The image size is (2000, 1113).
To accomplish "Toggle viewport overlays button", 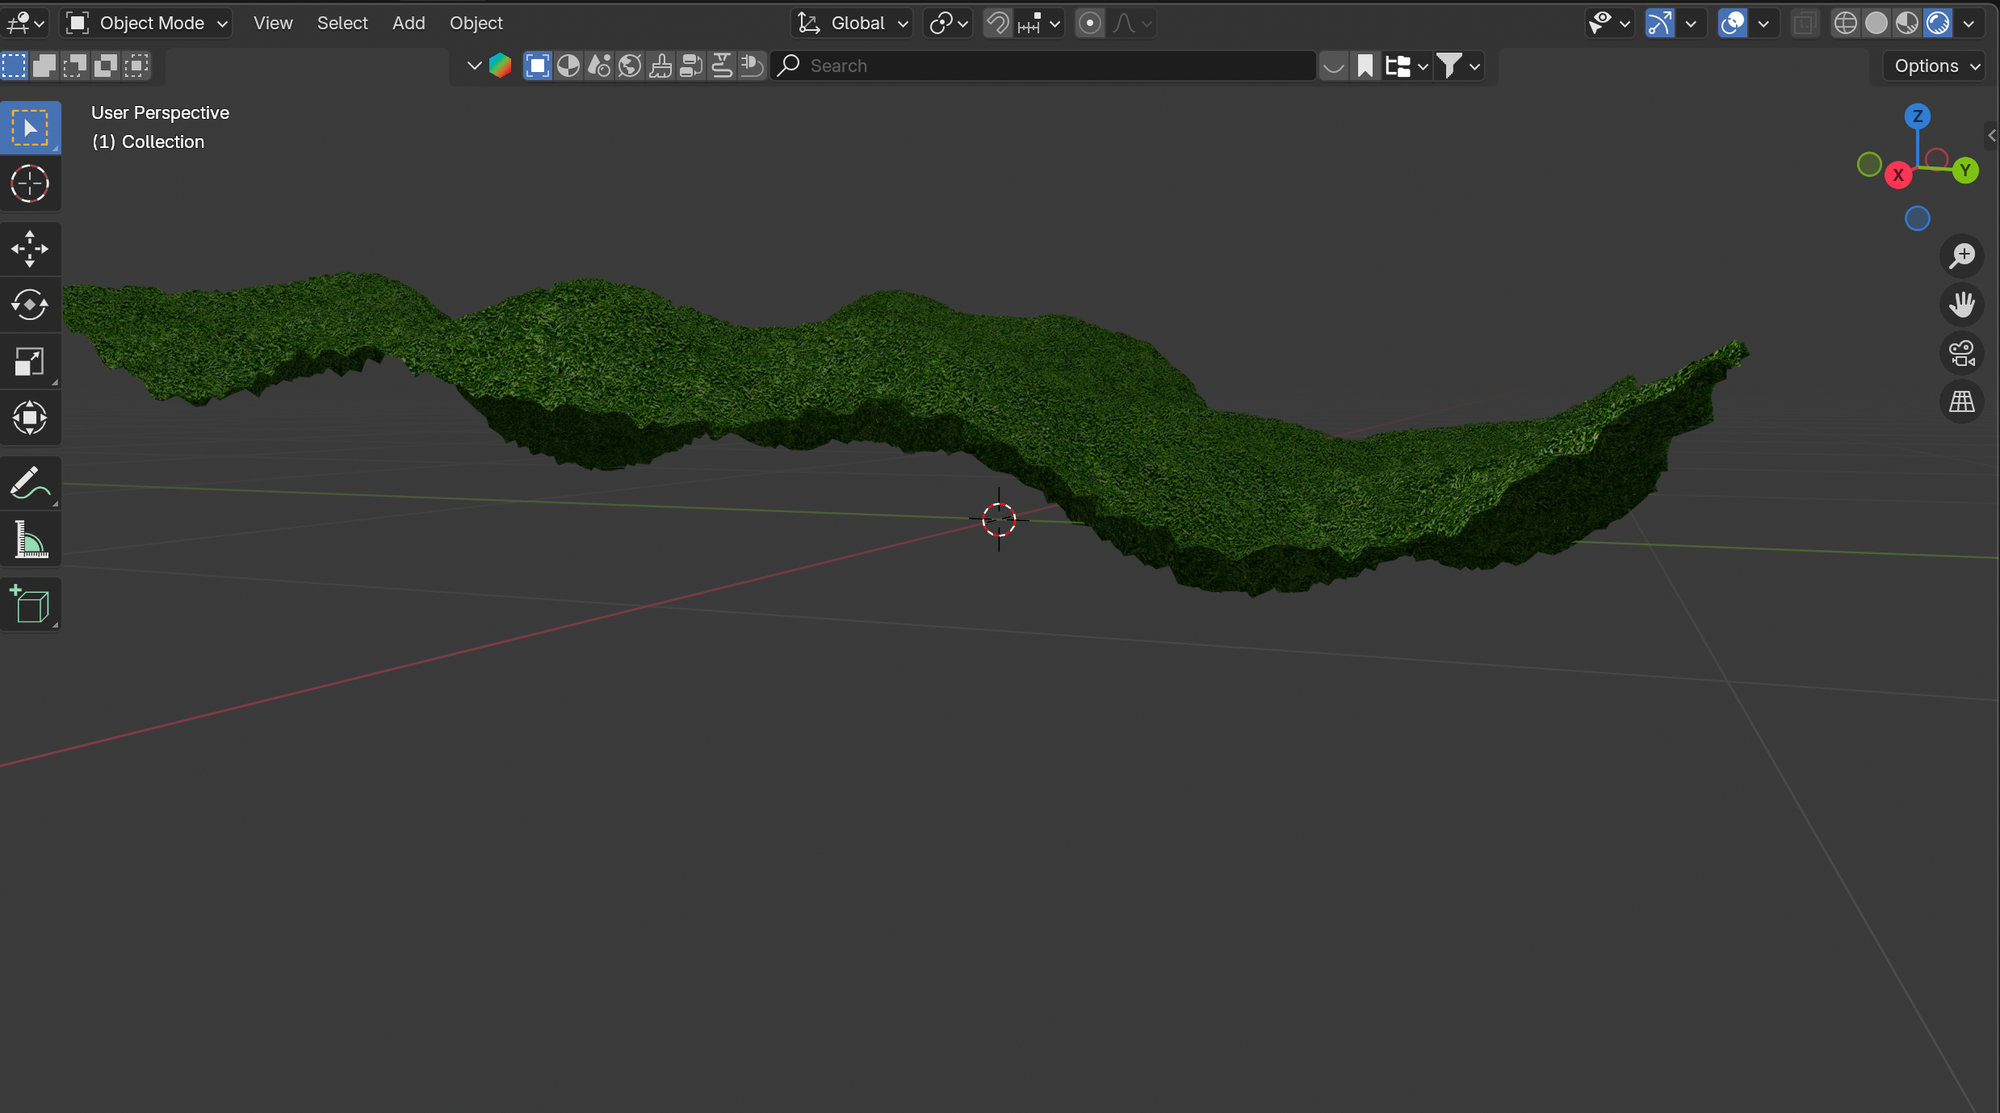I will (1732, 23).
